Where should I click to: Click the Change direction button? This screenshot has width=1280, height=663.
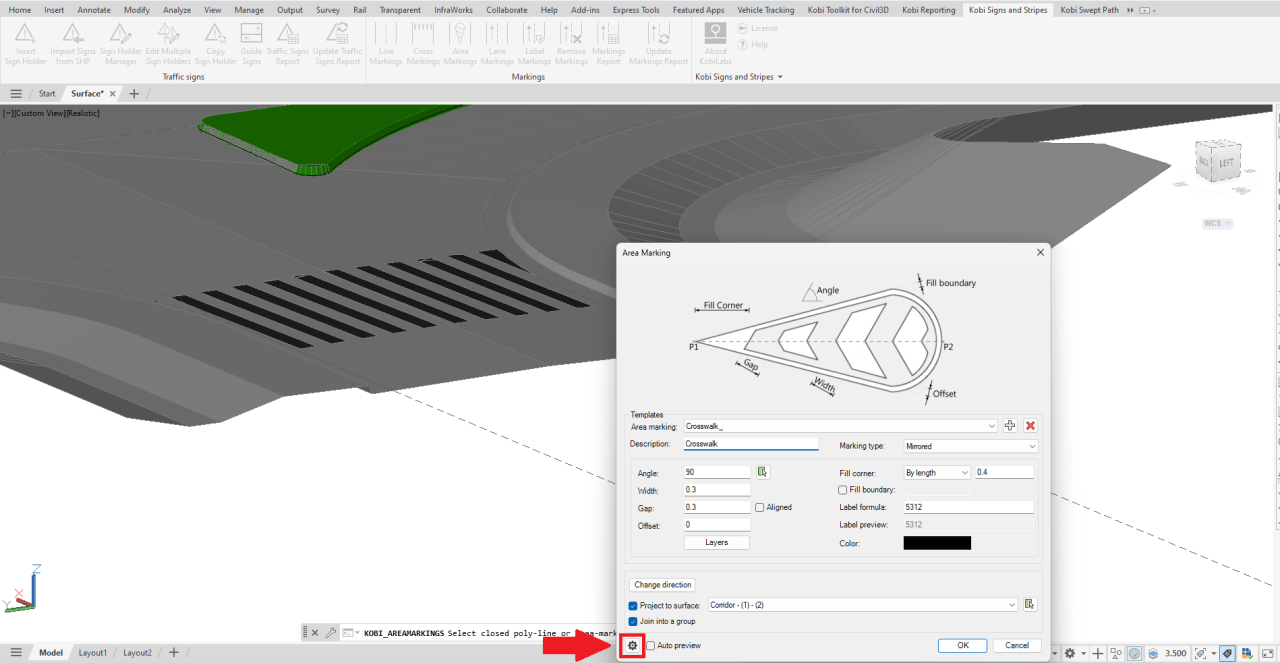pos(663,585)
